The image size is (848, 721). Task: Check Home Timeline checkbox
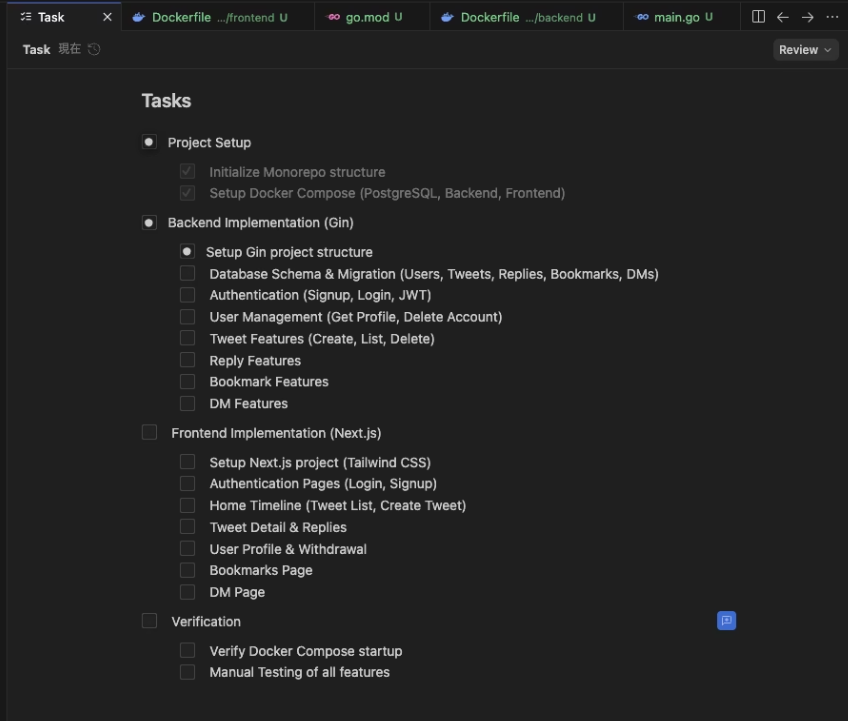[187, 505]
